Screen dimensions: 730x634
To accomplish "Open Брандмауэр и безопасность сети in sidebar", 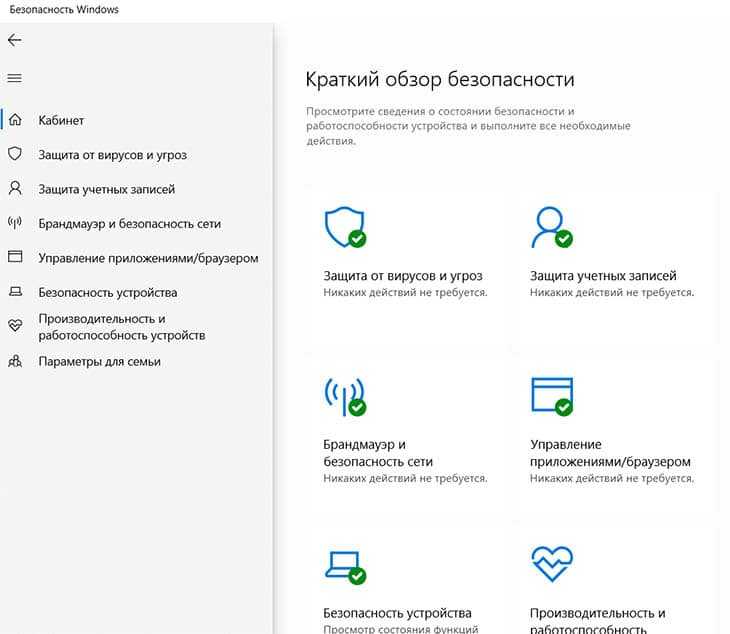I will (129, 224).
